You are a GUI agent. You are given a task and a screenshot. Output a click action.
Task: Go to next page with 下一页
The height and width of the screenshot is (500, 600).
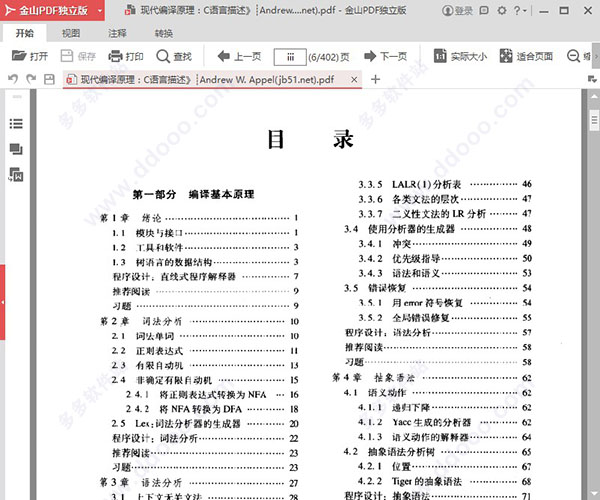pos(385,56)
